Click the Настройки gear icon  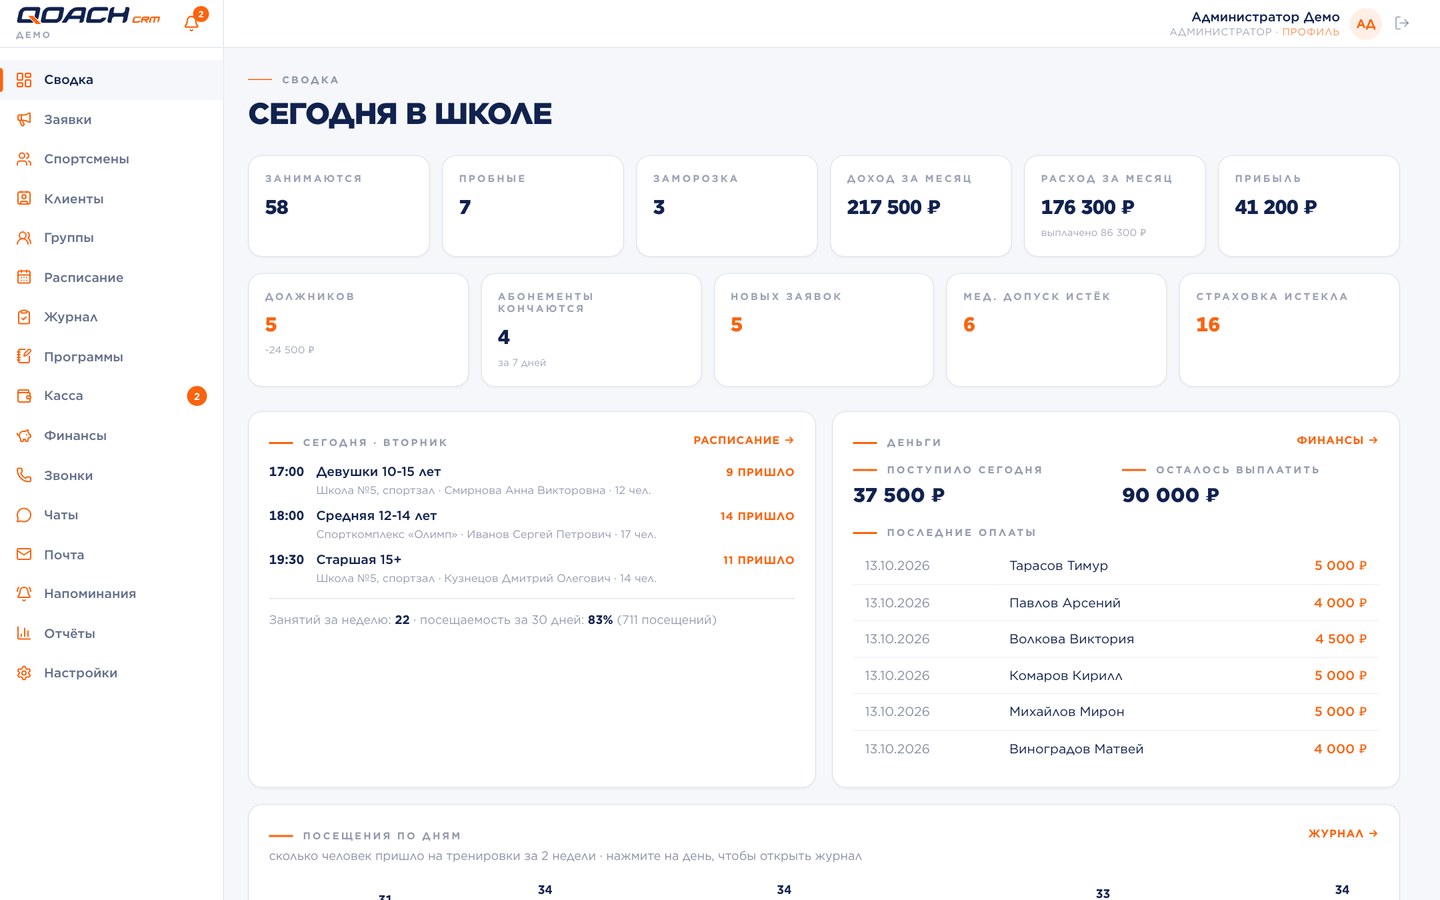pyautogui.click(x=24, y=673)
